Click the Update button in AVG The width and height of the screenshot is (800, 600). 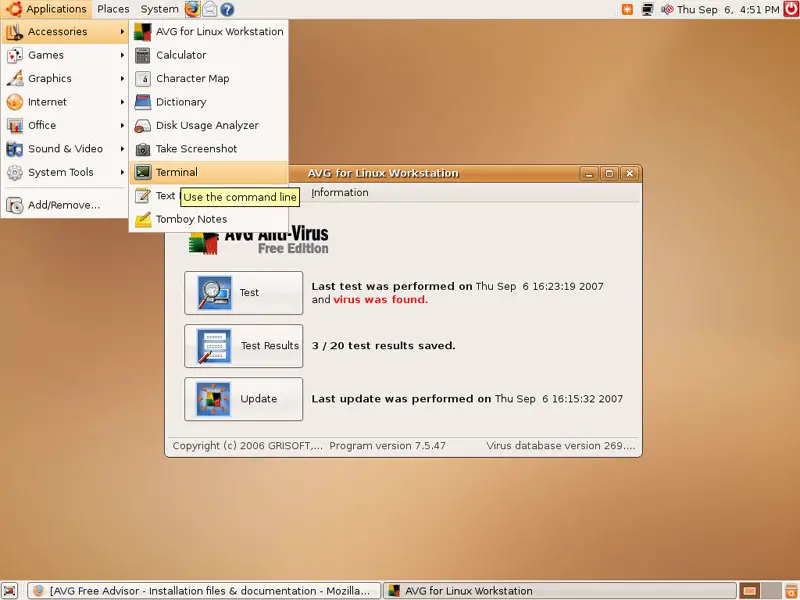(x=243, y=399)
